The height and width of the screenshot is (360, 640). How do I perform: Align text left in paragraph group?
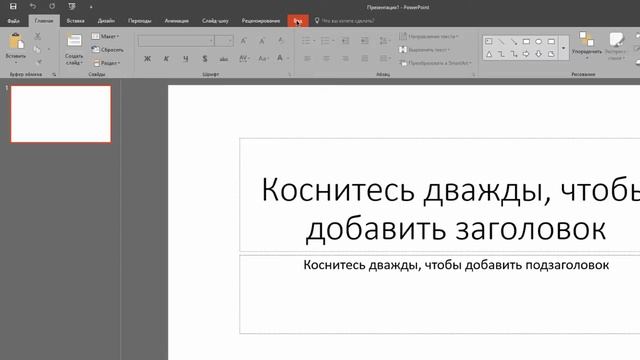[x=307, y=59]
